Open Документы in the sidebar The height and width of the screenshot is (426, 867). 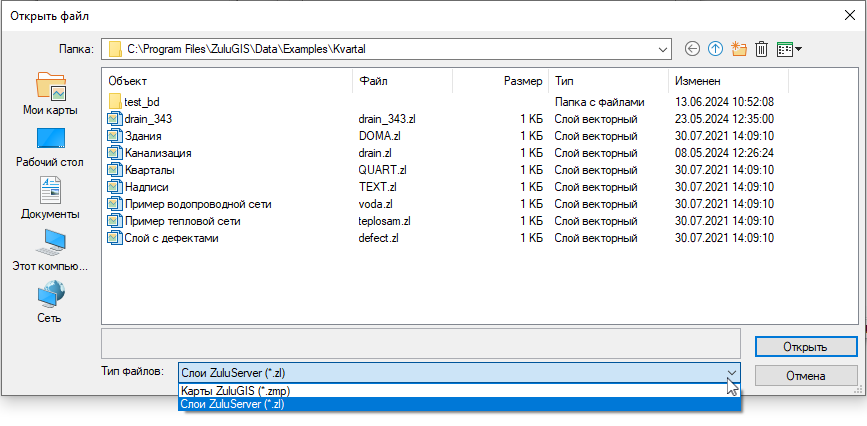coord(50,197)
